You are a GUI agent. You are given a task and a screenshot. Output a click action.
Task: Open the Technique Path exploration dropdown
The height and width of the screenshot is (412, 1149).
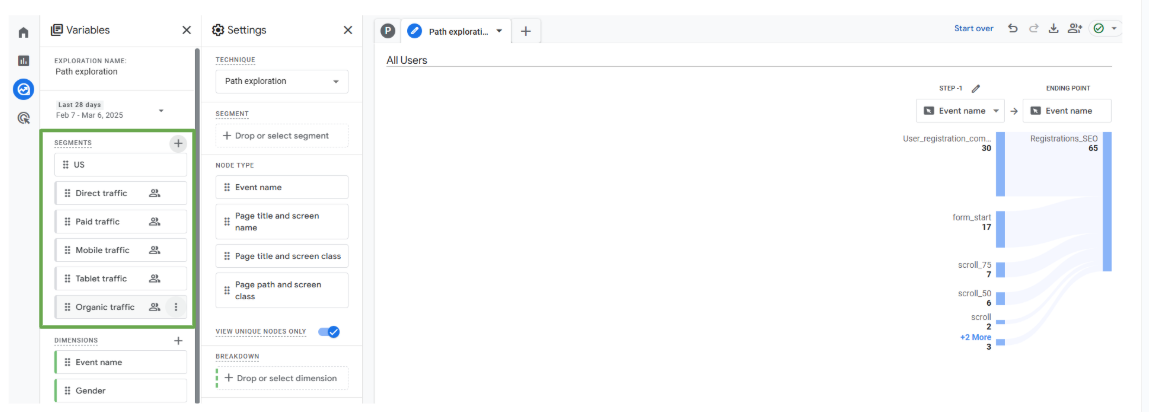[x=282, y=81]
